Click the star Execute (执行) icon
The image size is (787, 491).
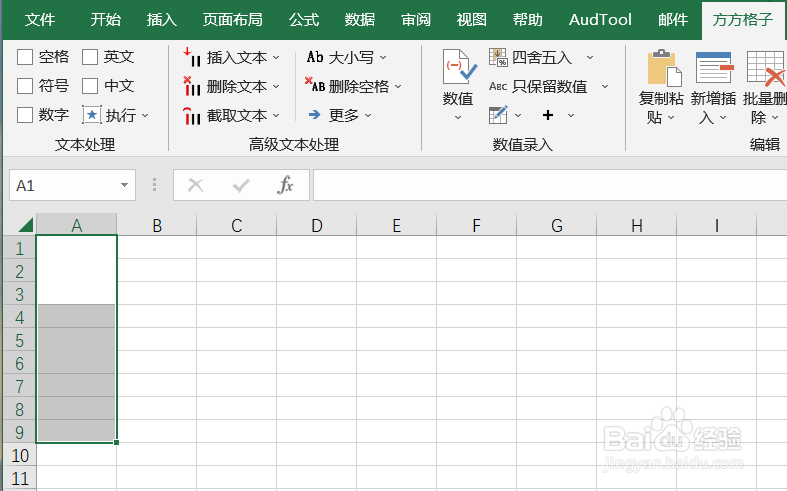point(92,115)
